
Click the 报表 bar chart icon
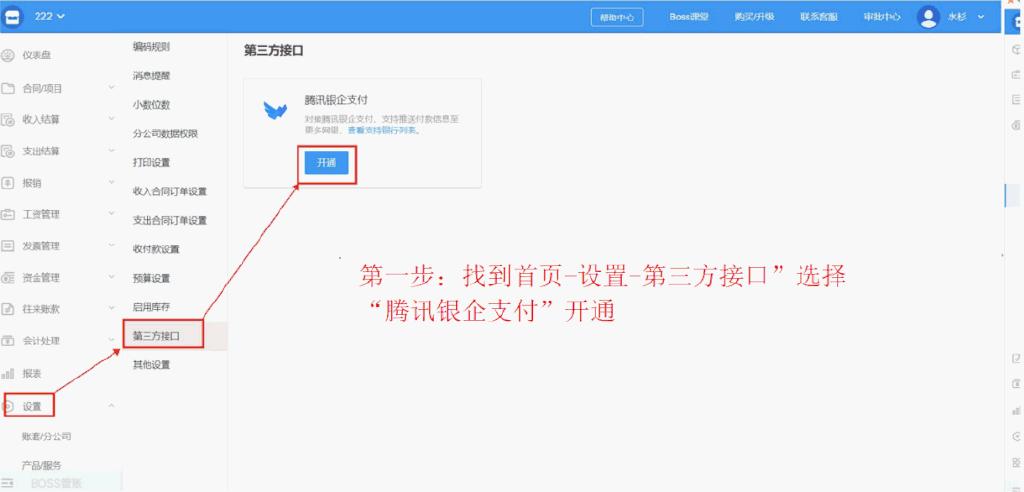pos(8,374)
